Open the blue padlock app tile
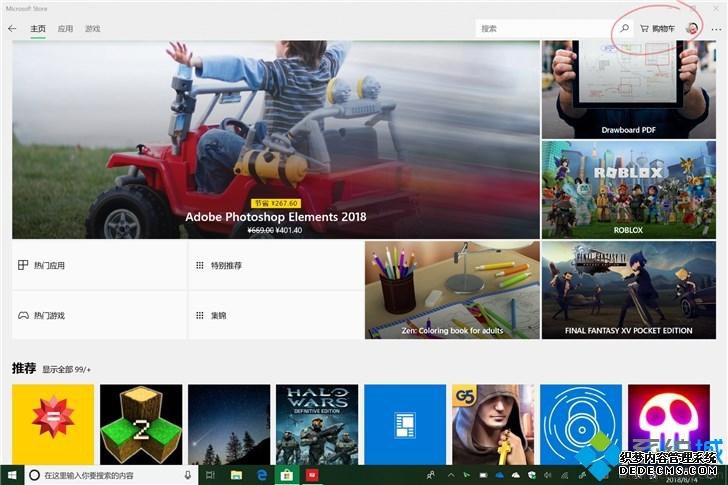 point(581,424)
